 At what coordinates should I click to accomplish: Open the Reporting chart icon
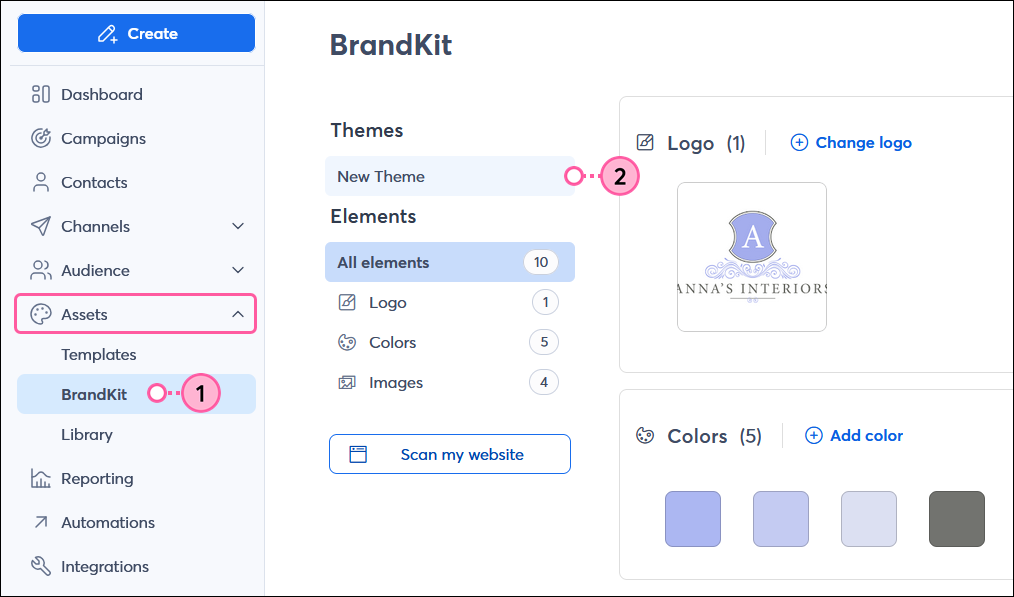click(x=38, y=478)
